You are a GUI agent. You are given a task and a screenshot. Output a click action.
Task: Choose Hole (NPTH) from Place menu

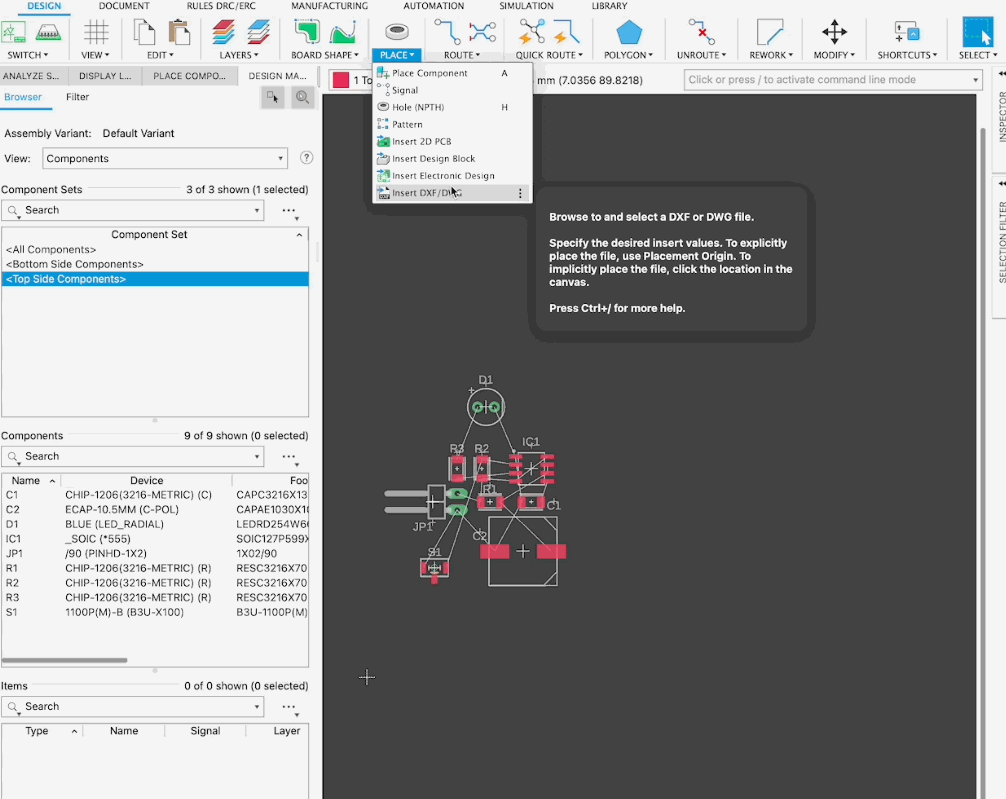pyautogui.click(x=418, y=107)
